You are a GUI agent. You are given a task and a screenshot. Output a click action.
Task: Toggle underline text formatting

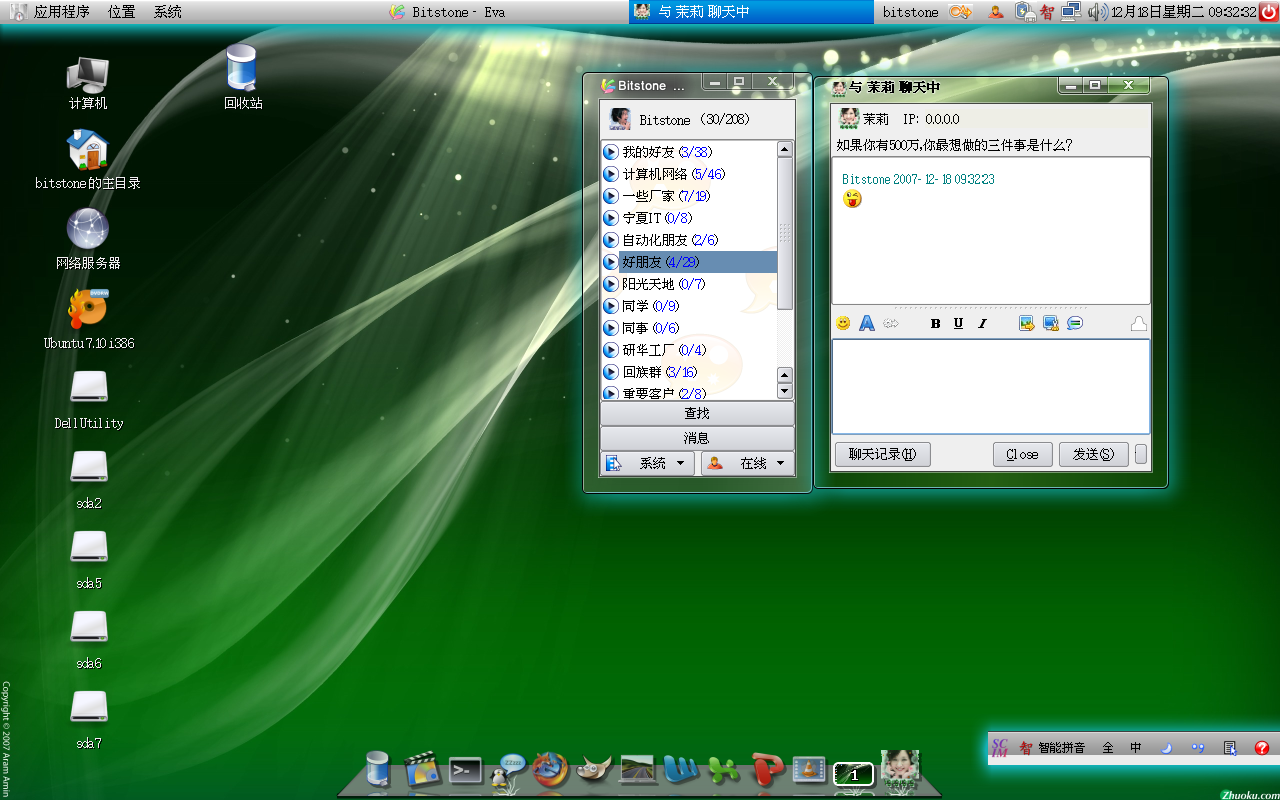coord(959,323)
